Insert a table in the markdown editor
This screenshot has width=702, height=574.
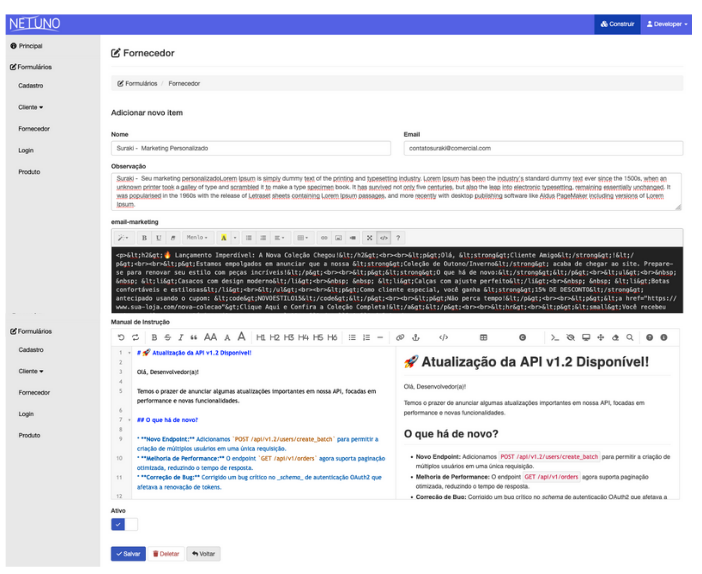(484, 338)
